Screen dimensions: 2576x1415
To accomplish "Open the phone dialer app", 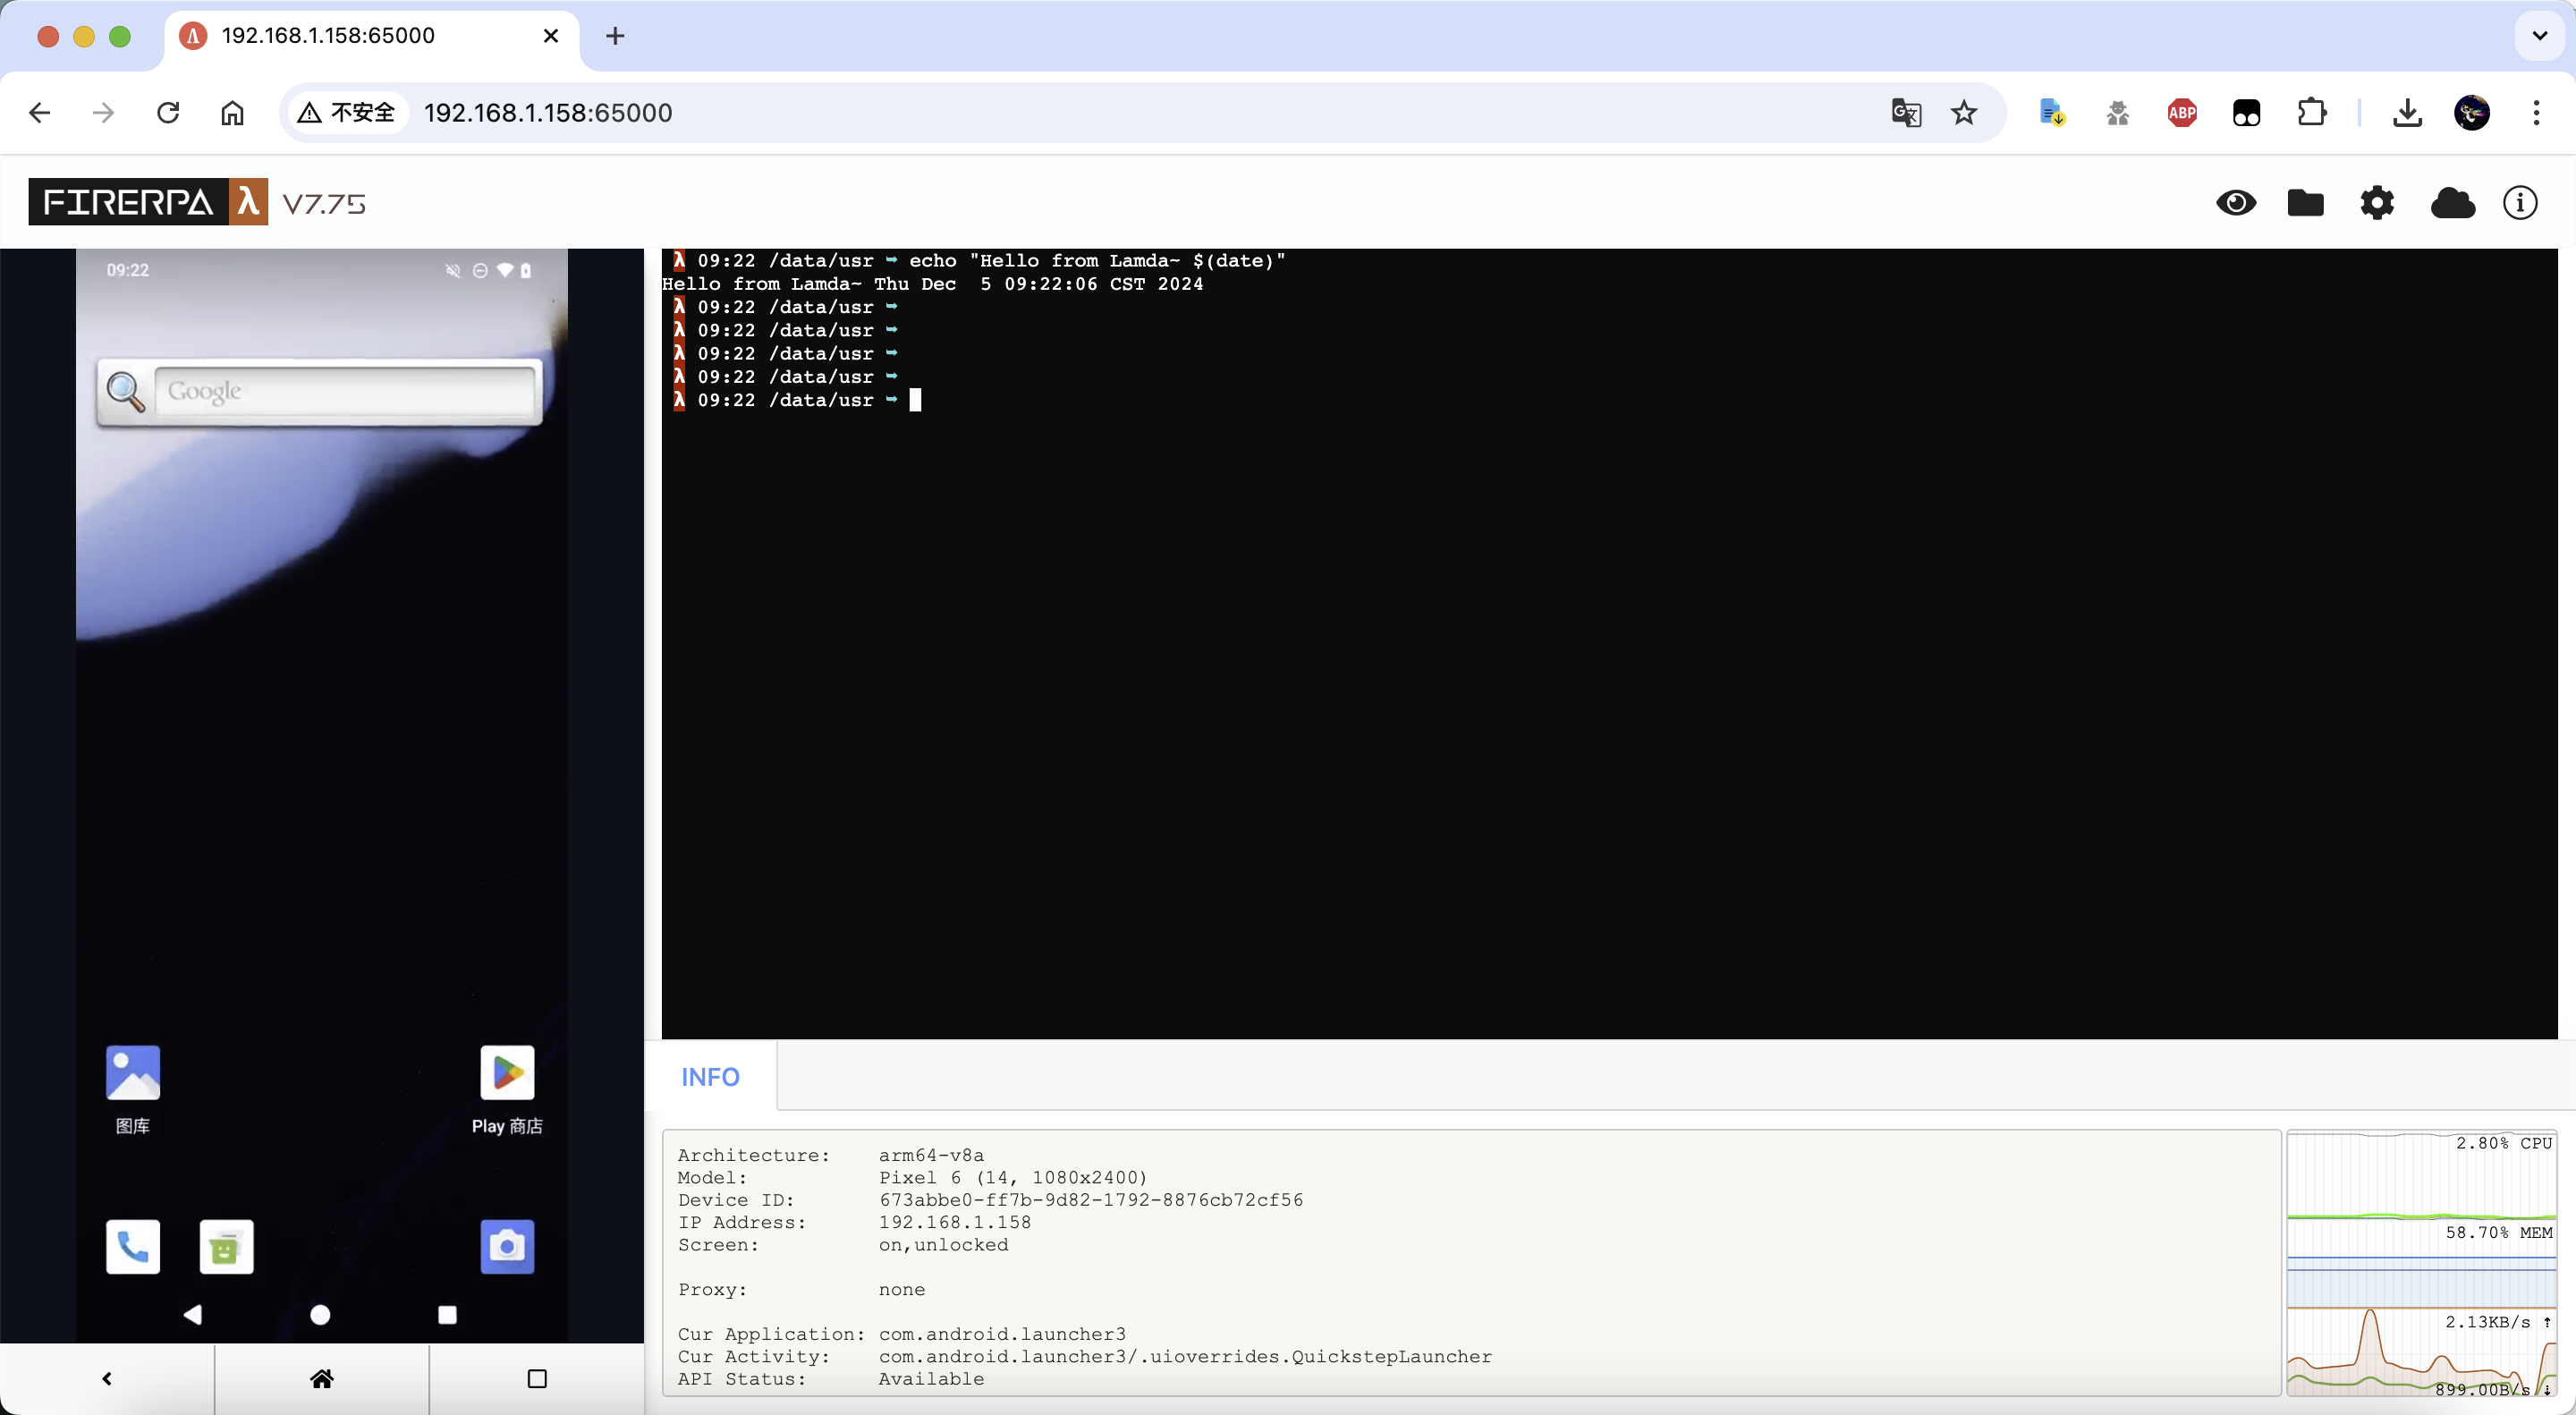I will click(x=133, y=1247).
